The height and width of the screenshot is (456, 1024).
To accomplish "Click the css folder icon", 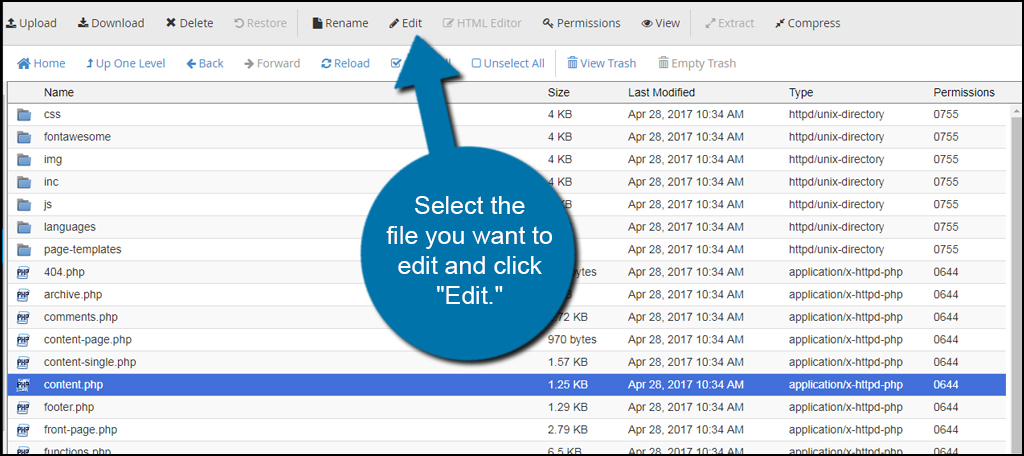I will pos(24,115).
